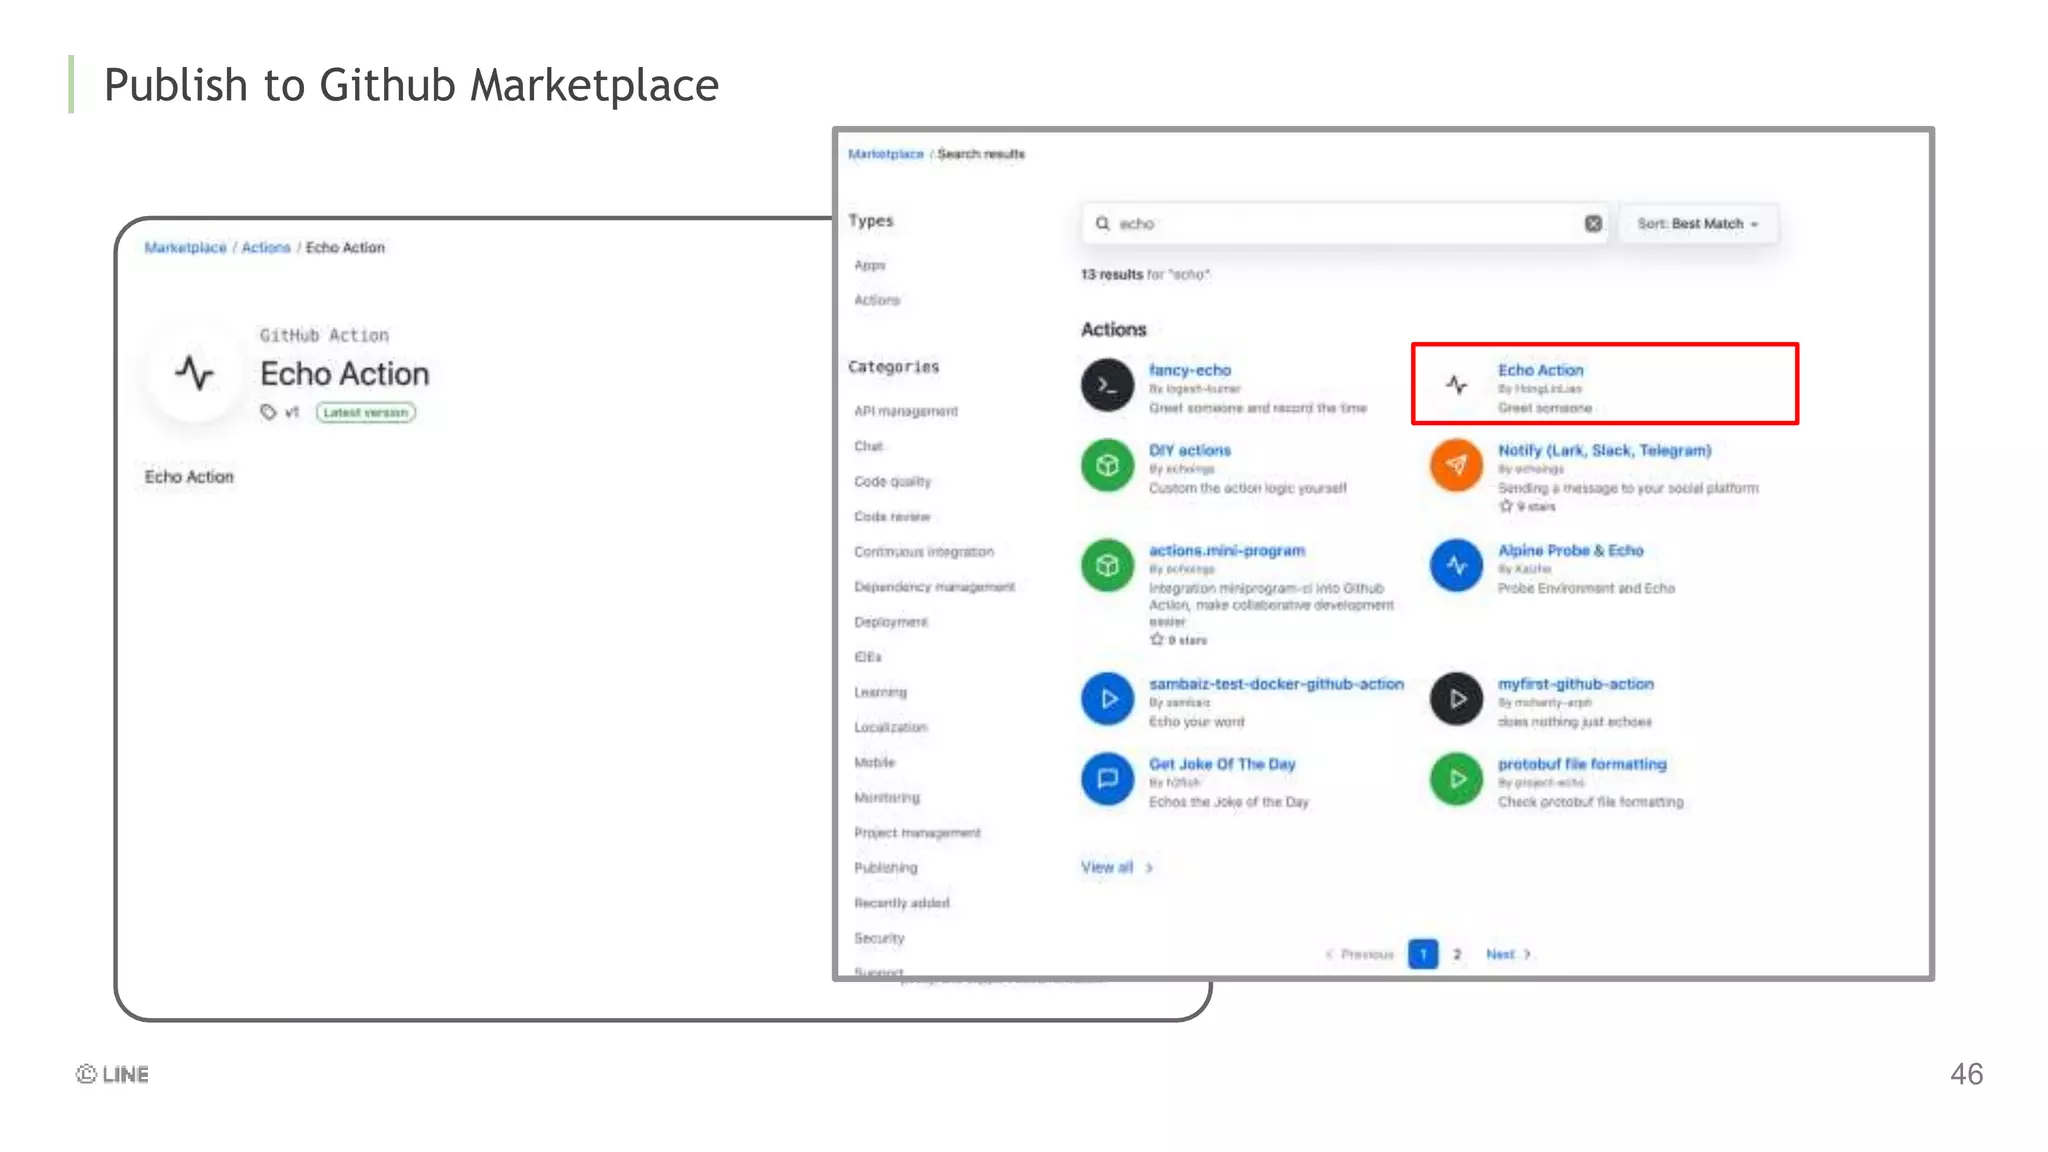Click the Get Joke Of The Day chat icon
This screenshot has height=1152, width=2048.
[1107, 779]
